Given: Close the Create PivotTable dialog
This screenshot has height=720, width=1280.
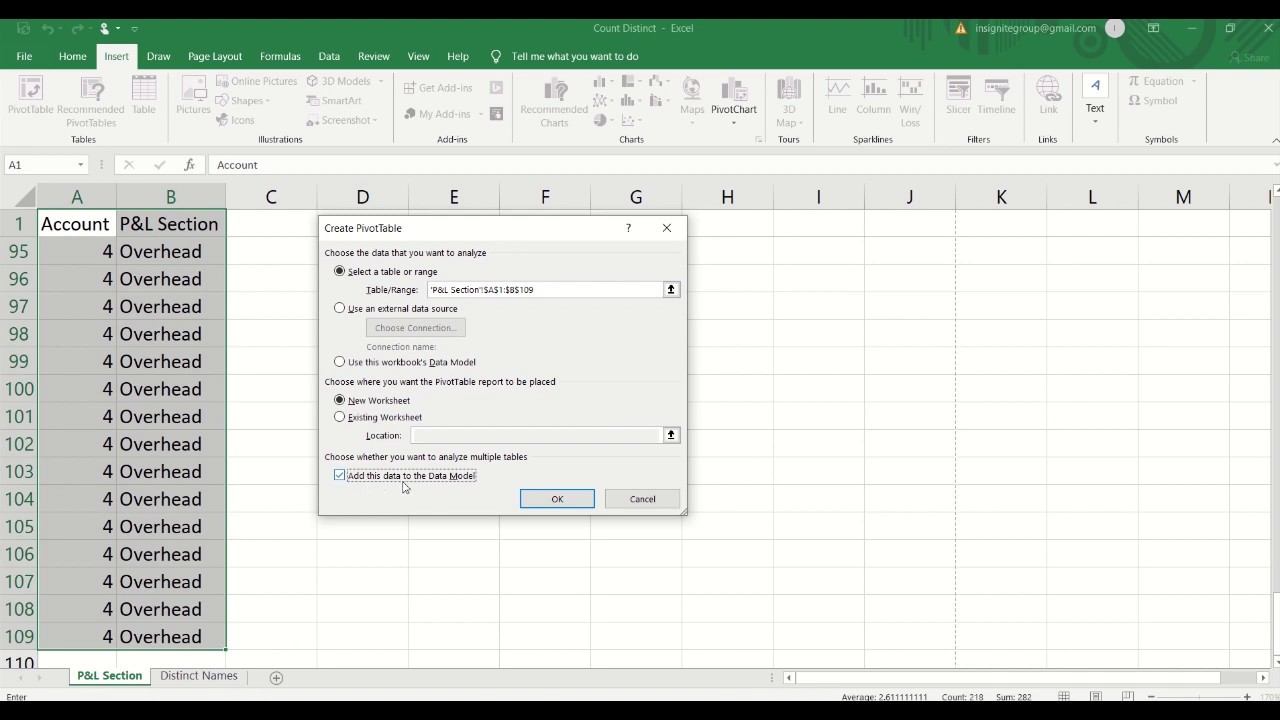Looking at the screenshot, I should pos(667,228).
